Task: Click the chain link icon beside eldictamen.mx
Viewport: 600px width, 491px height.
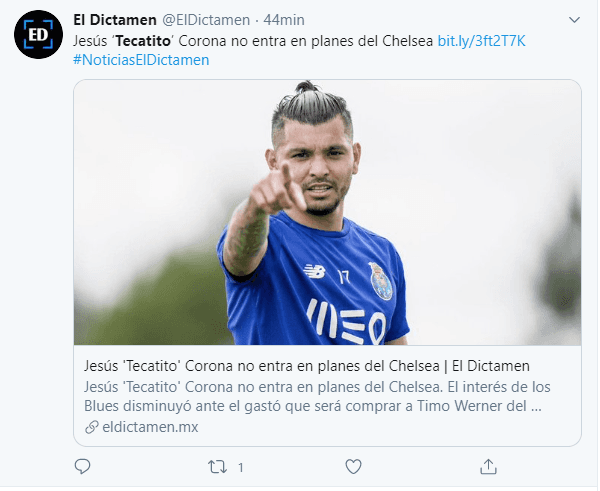Action: (x=92, y=427)
